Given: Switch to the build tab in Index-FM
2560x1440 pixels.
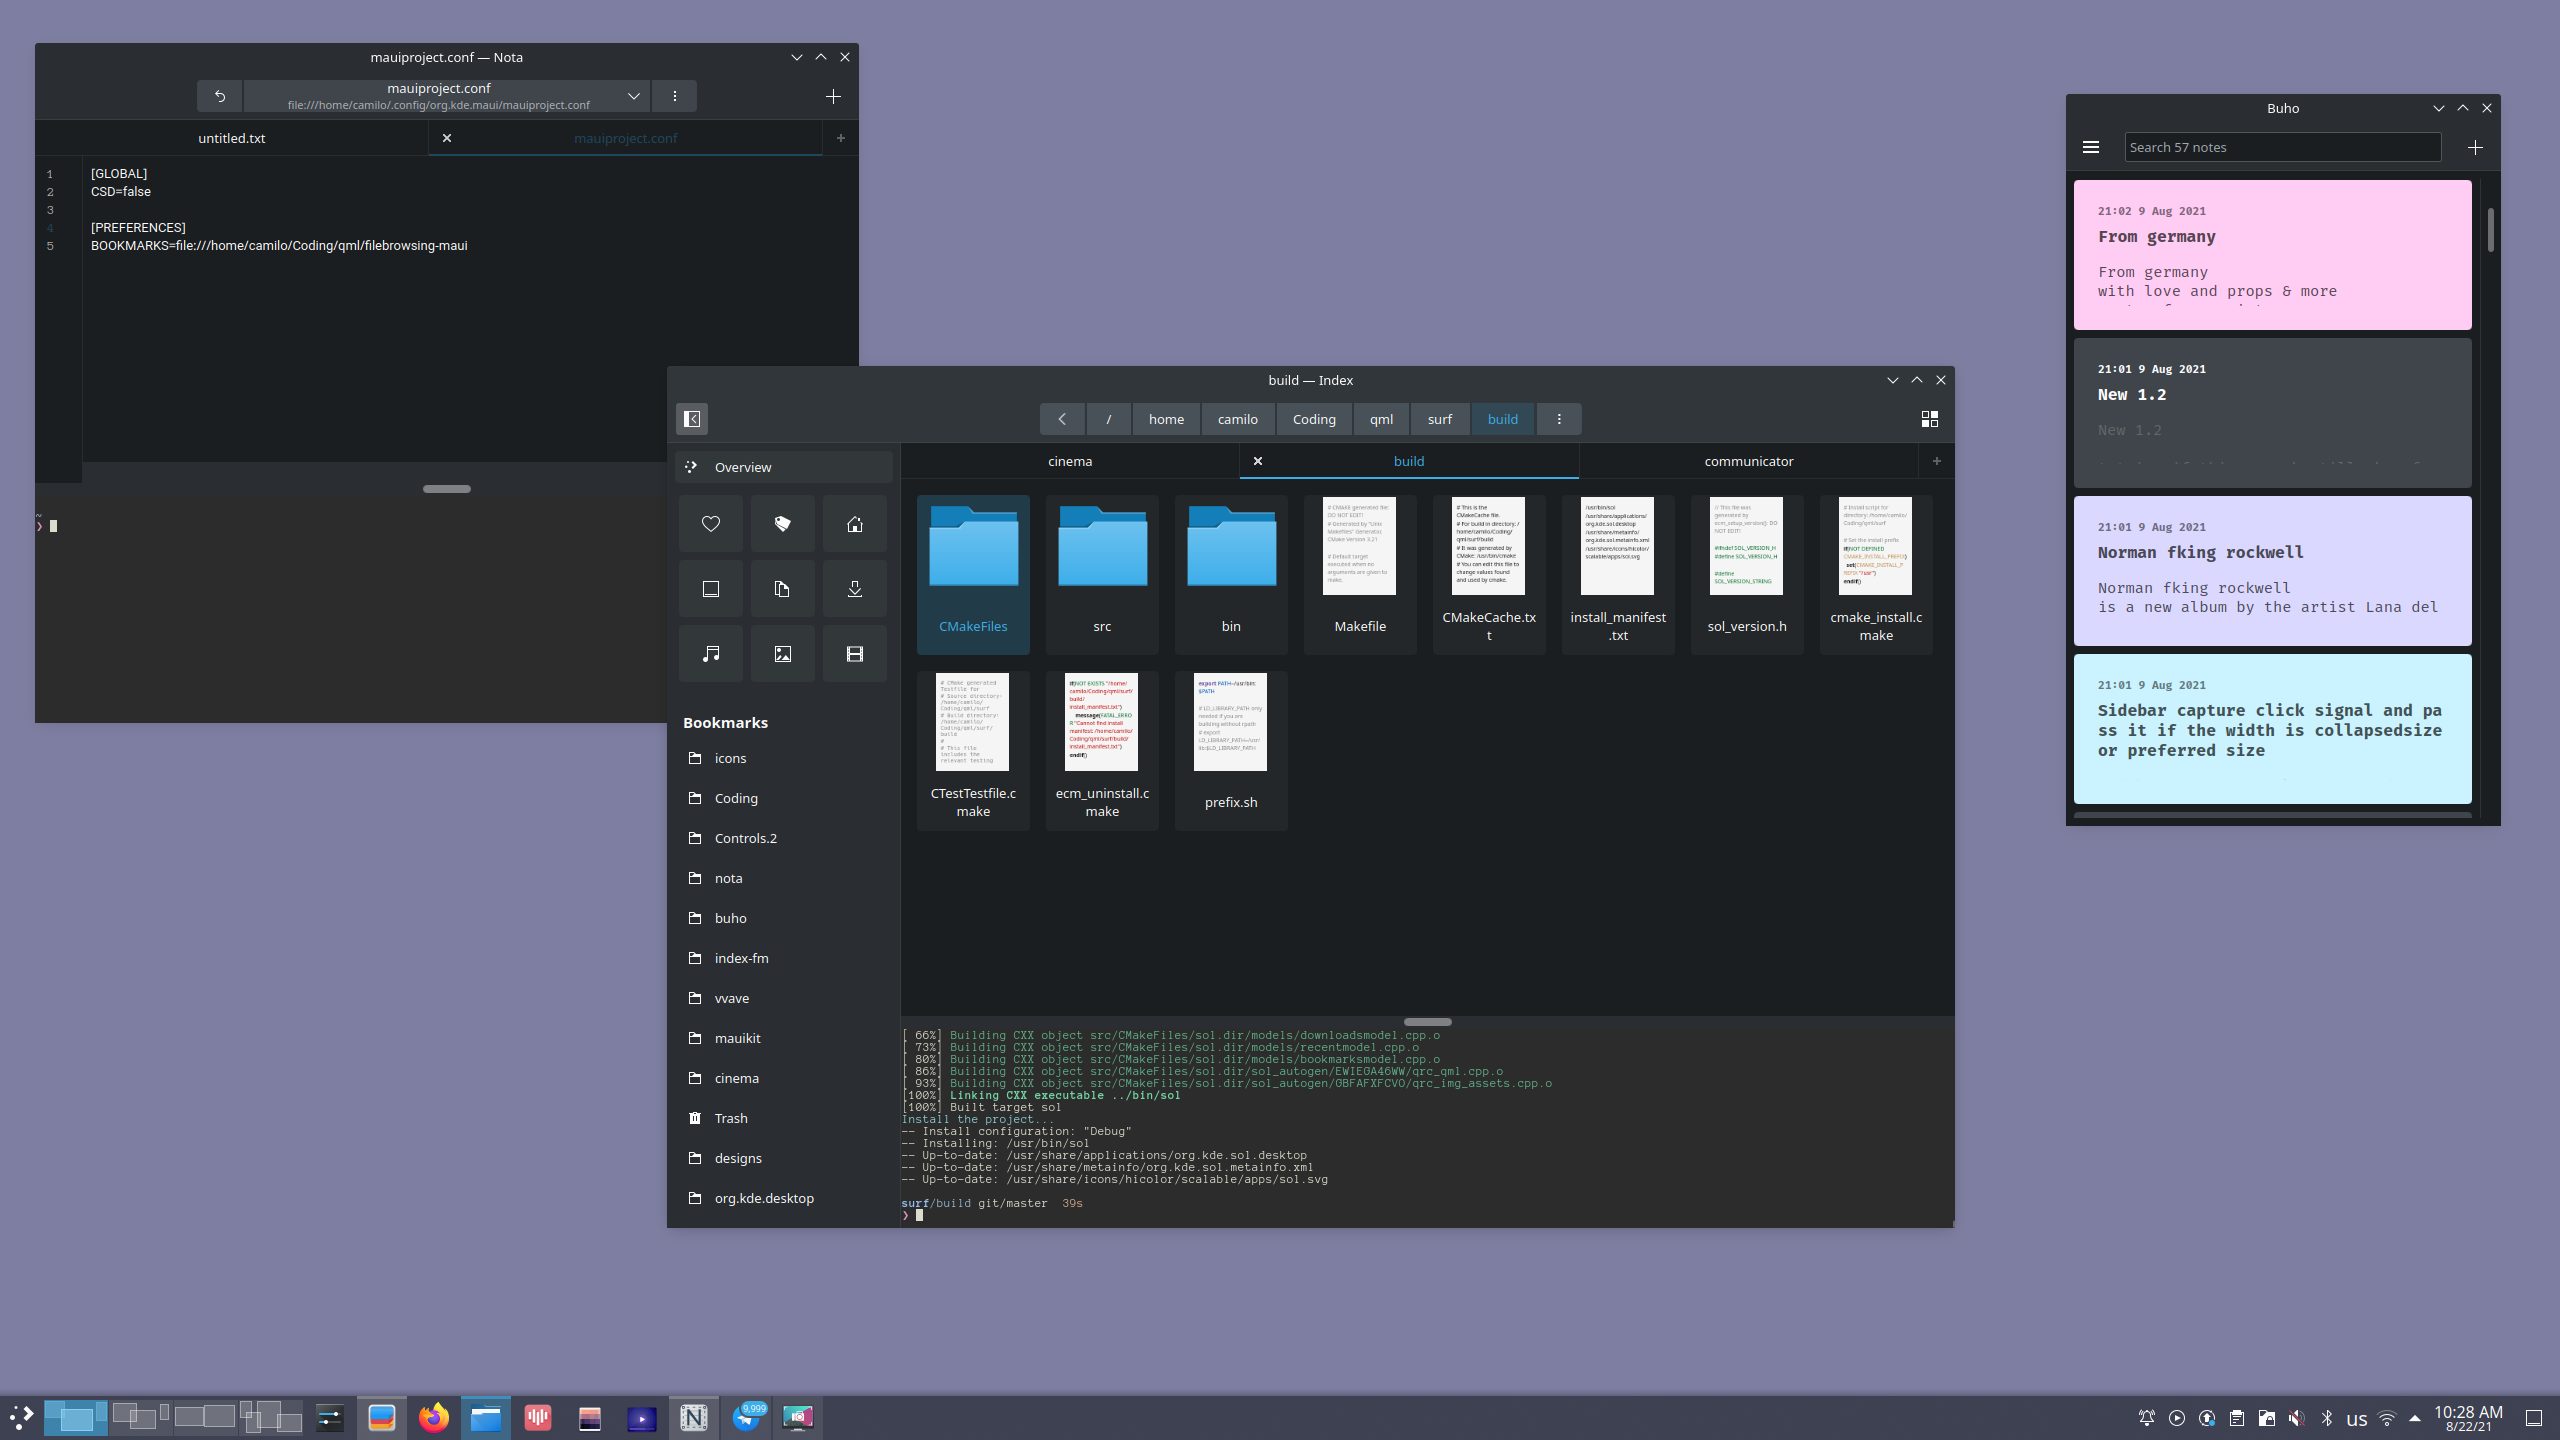Looking at the screenshot, I should pos(1408,461).
